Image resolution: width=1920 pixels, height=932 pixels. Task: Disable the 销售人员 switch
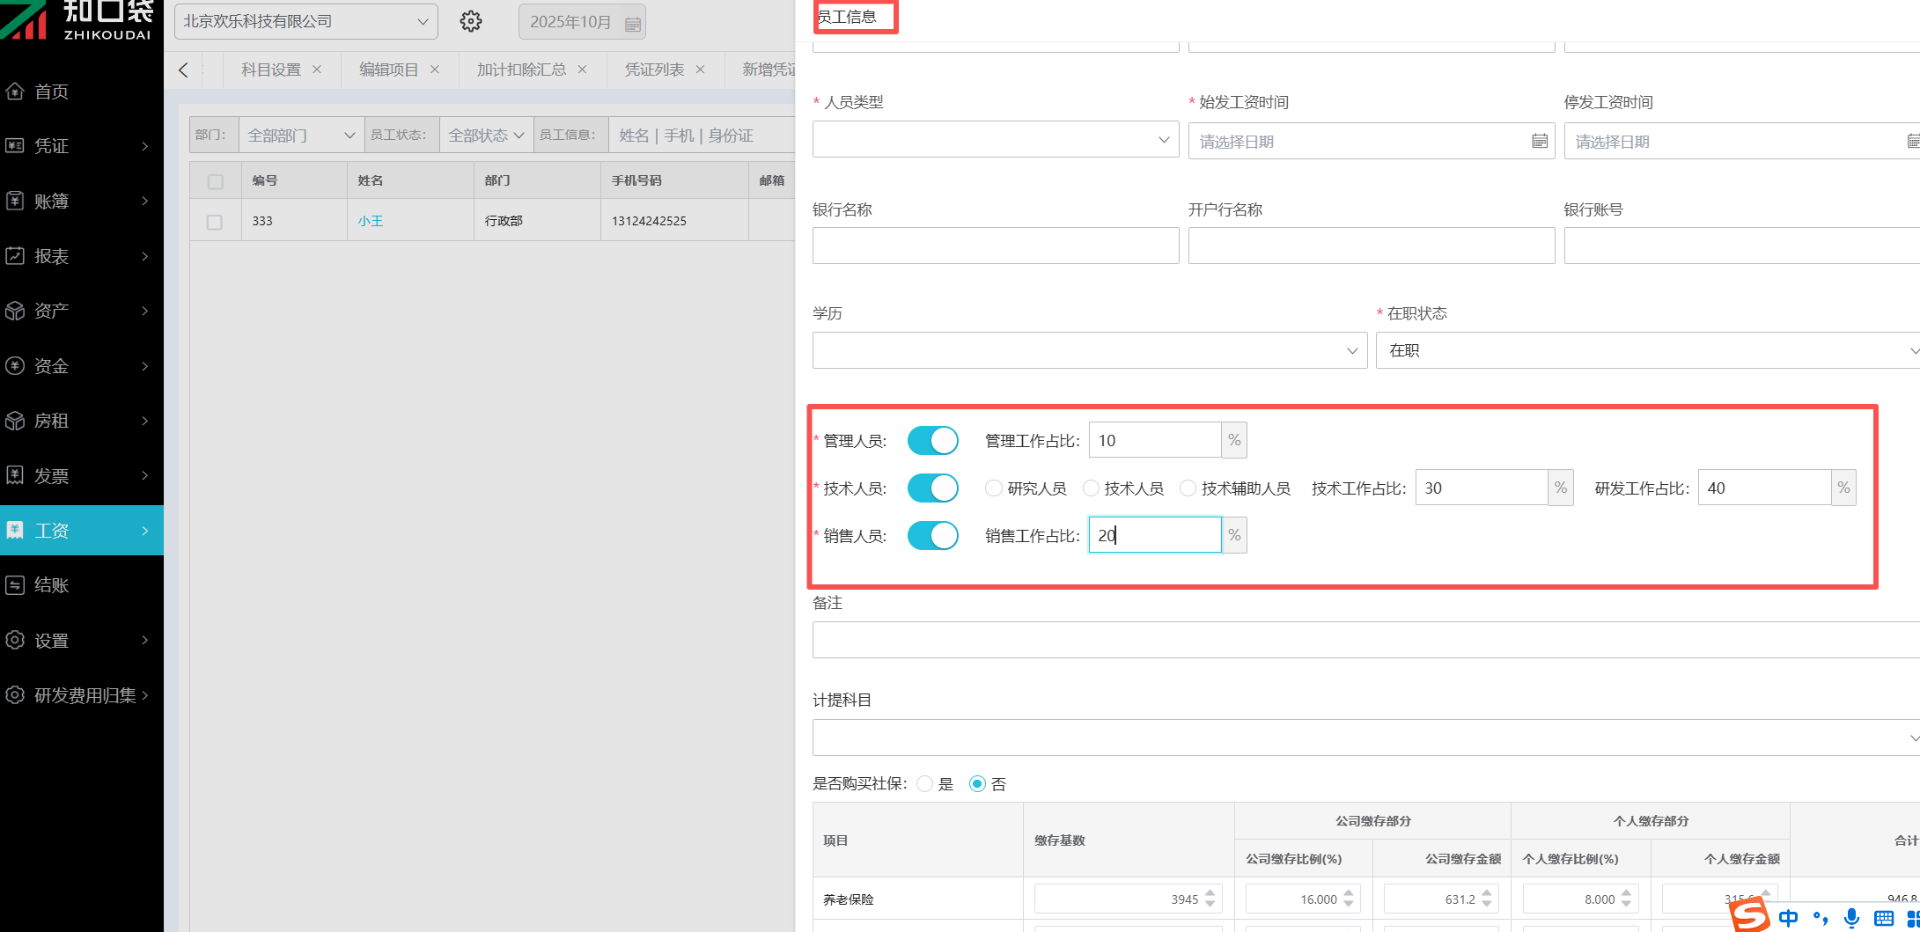pos(932,536)
